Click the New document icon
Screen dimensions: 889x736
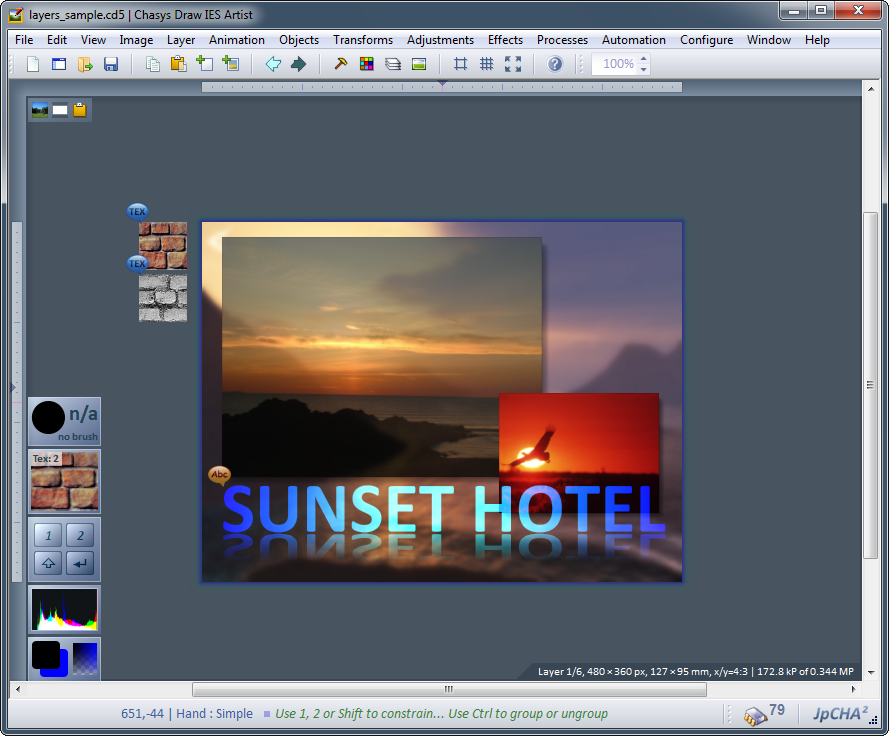click(33, 64)
